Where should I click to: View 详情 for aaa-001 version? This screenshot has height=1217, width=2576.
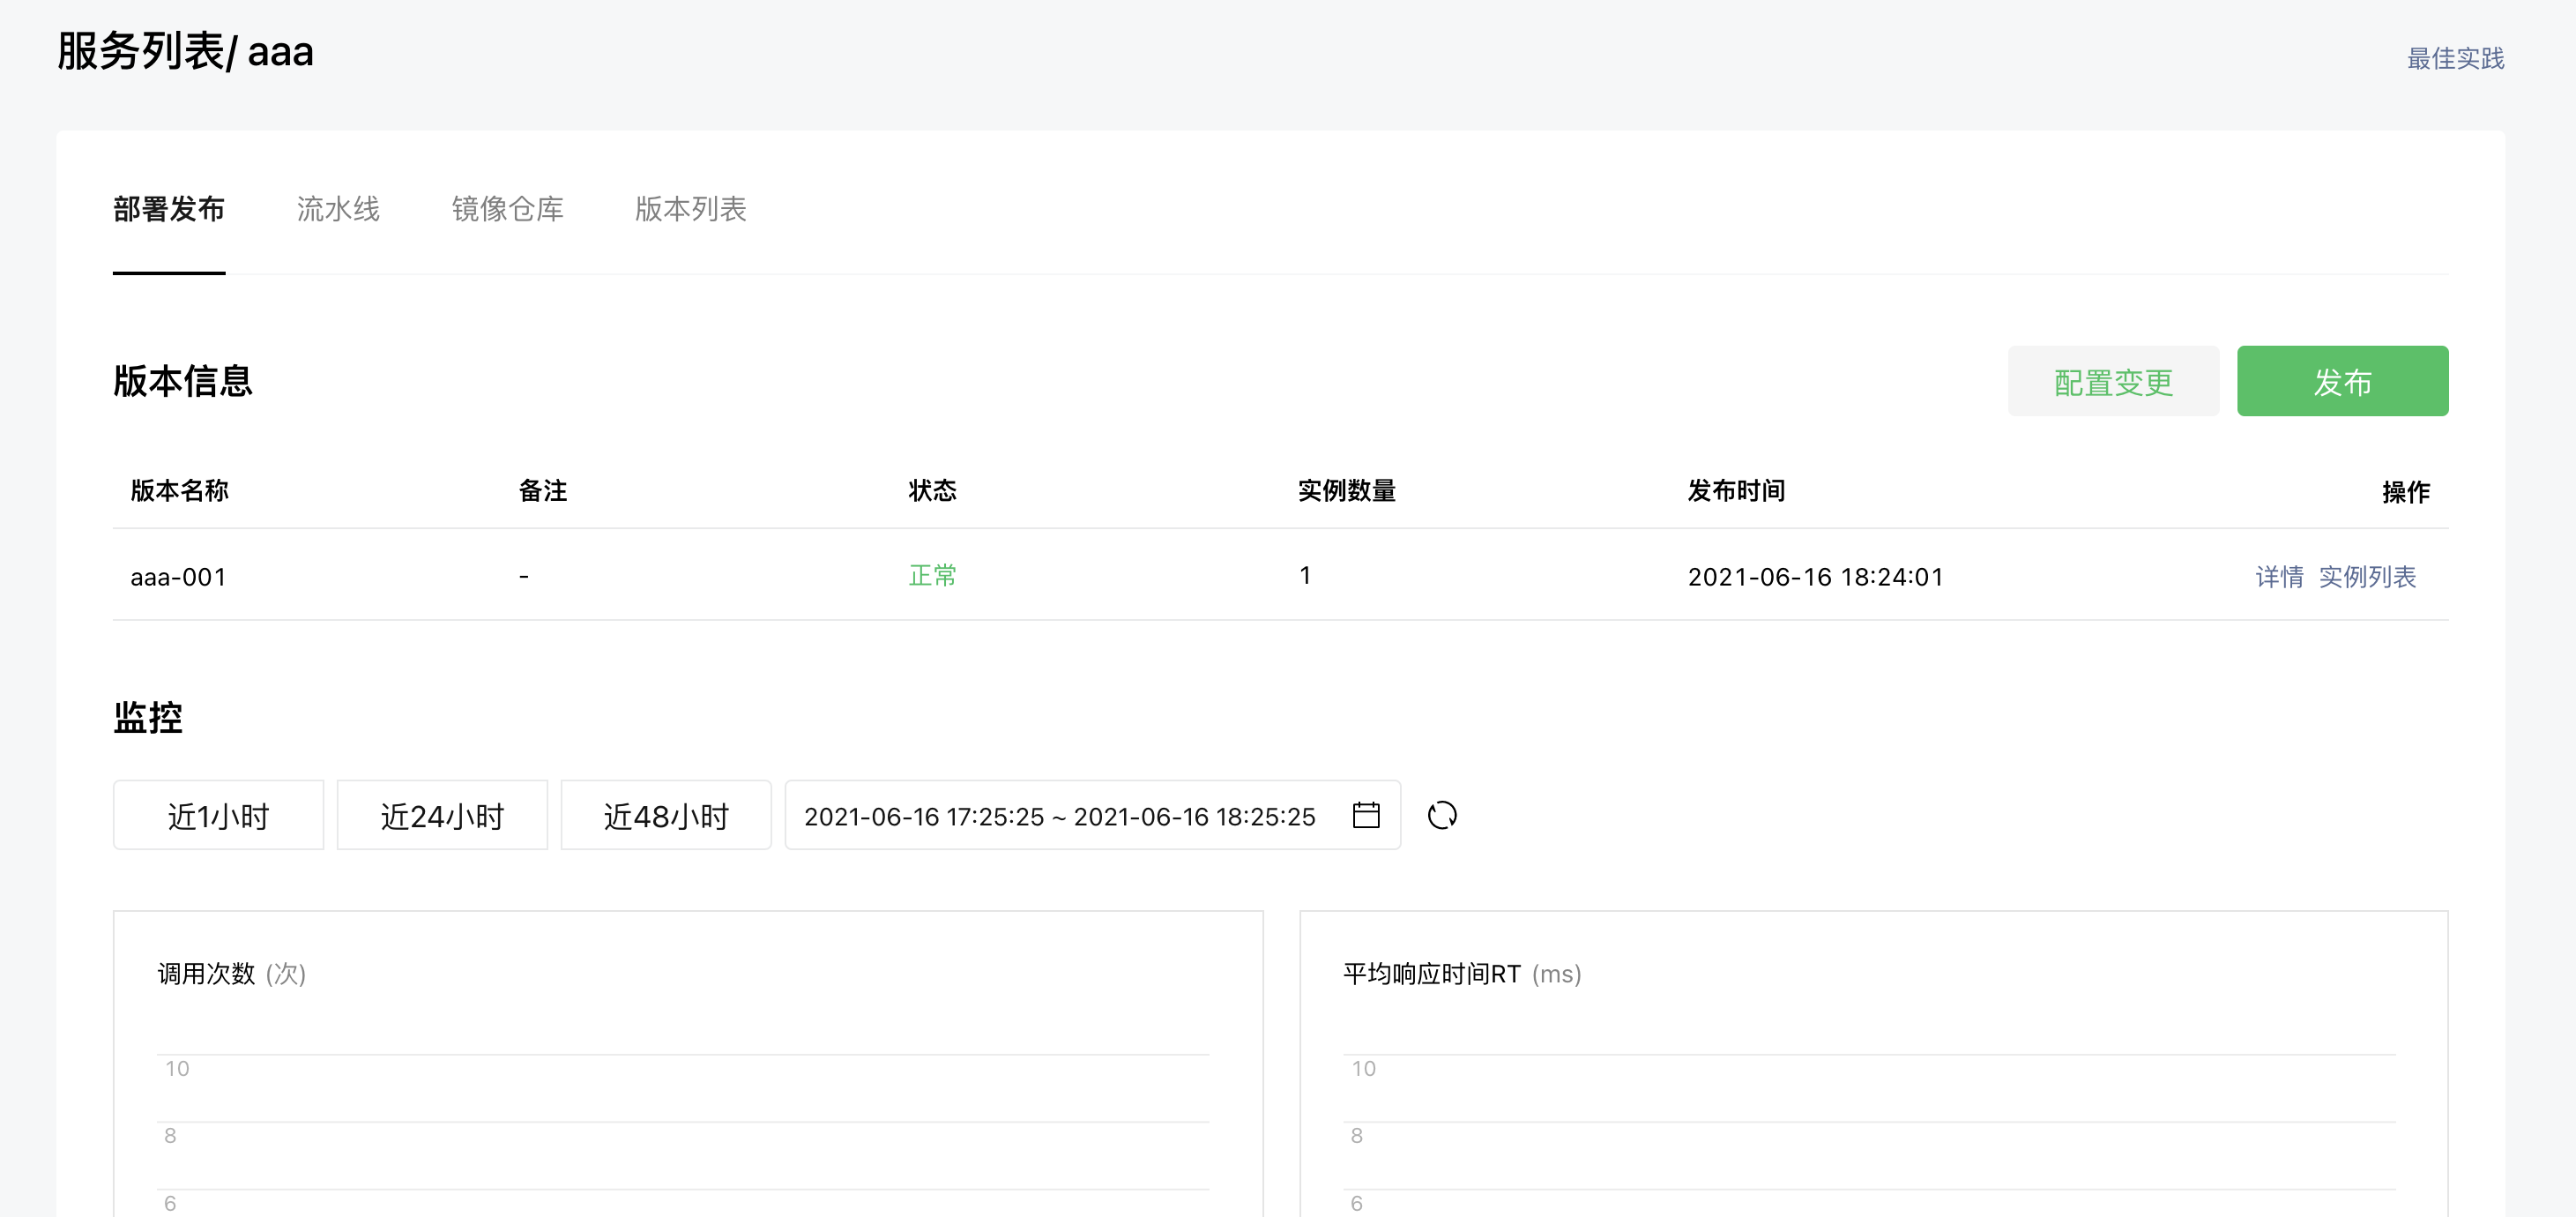pos(2279,576)
